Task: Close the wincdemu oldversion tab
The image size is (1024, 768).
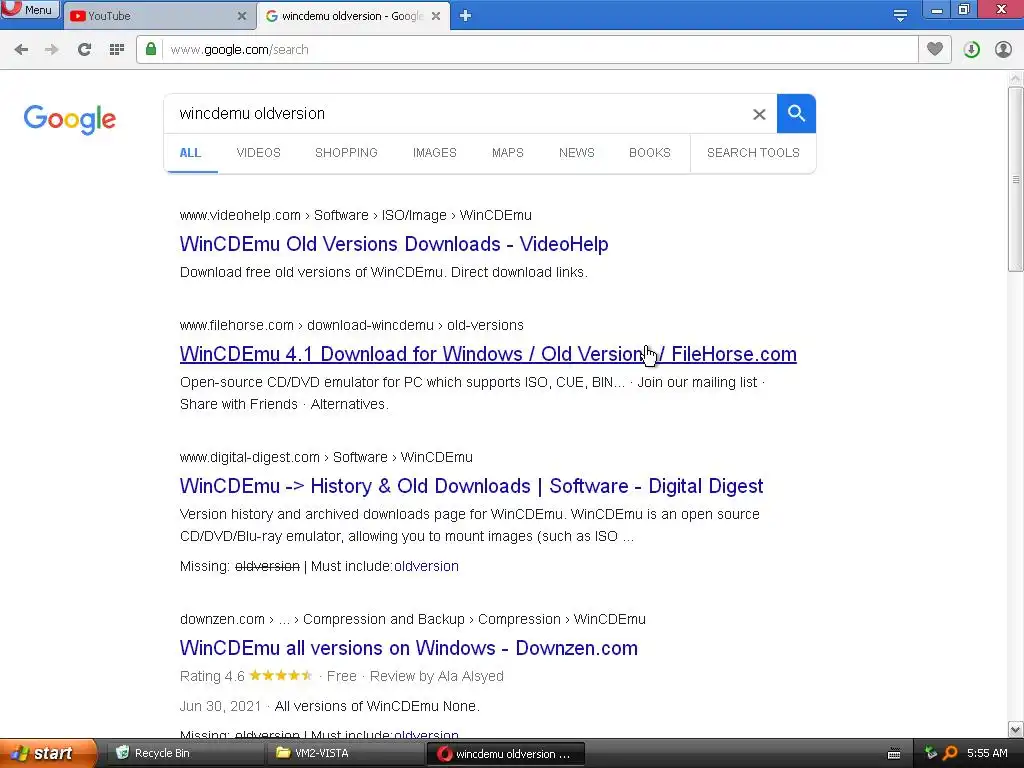Action: pyautogui.click(x=436, y=16)
